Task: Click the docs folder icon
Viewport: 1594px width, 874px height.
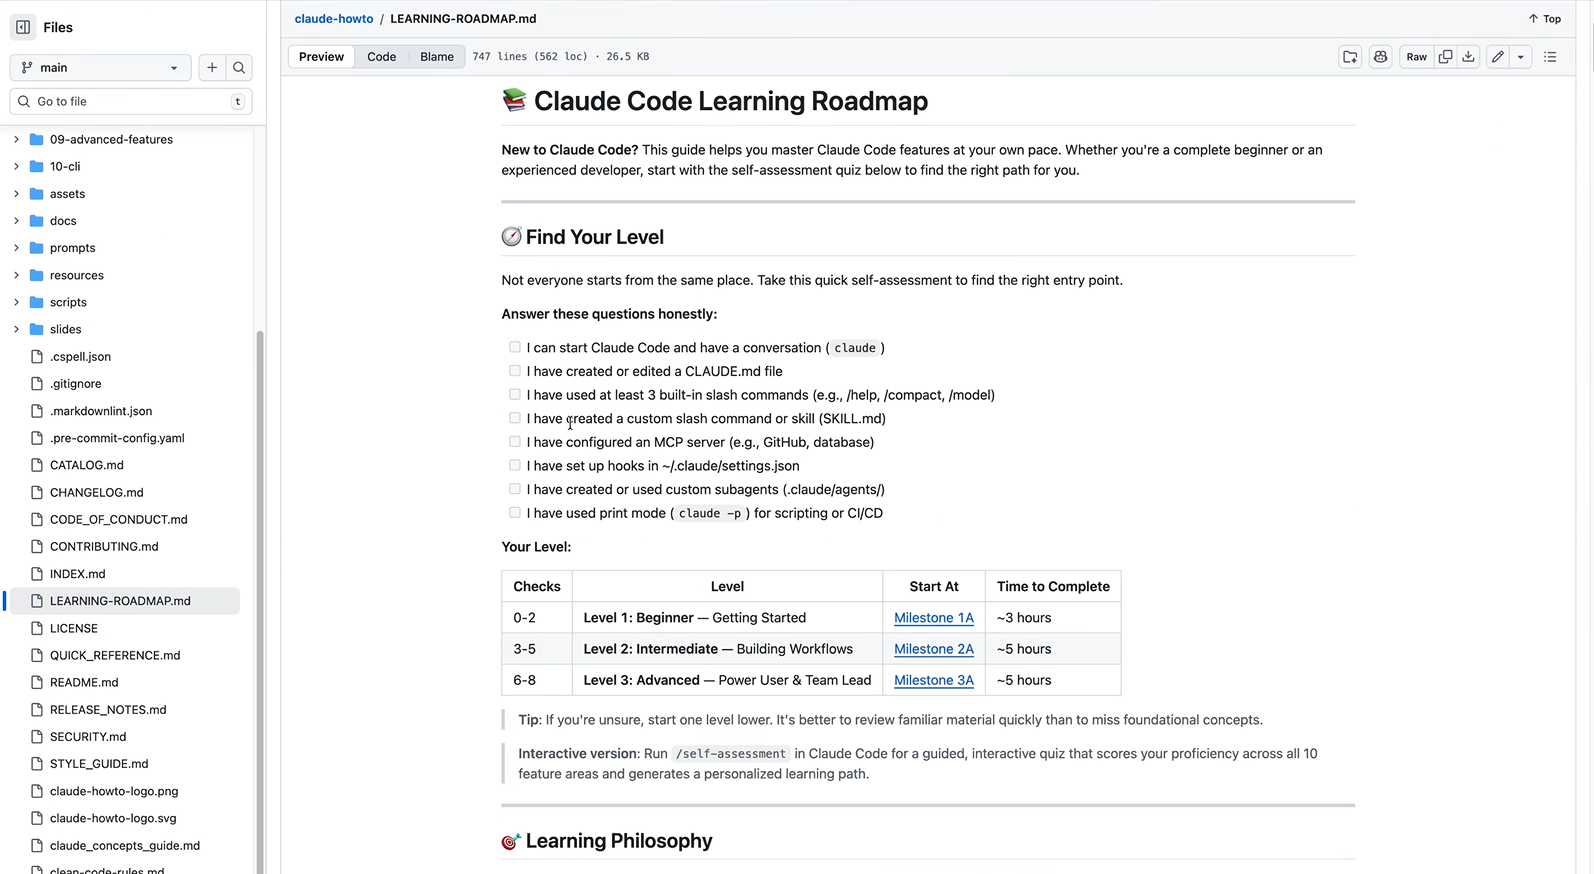Action: point(37,221)
